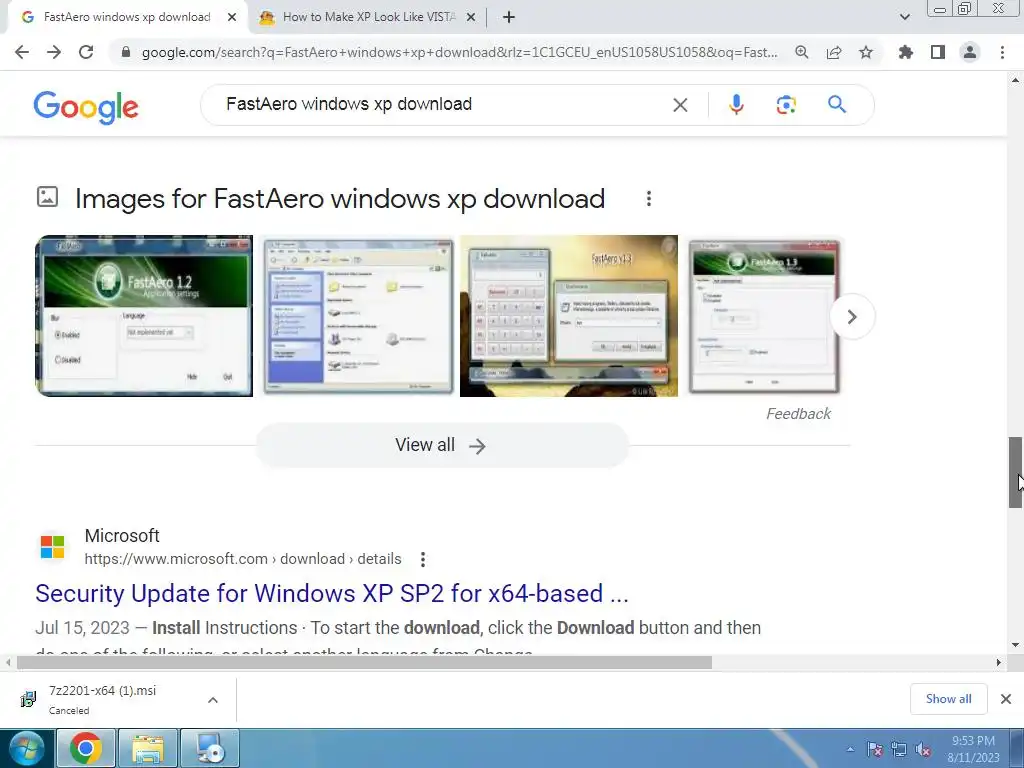Close the downloads bar
The image size is (1024, 768).
click(1006, 699)
